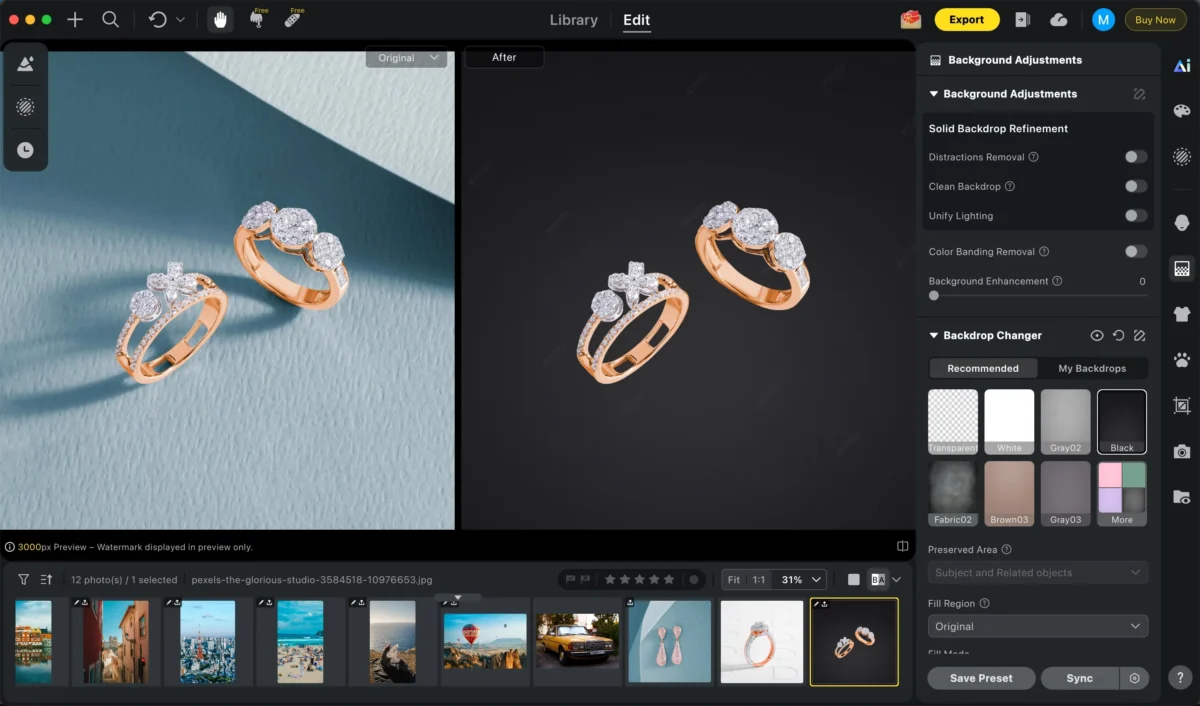Click the filter funnel icon in filmstrip

point(24,580)
